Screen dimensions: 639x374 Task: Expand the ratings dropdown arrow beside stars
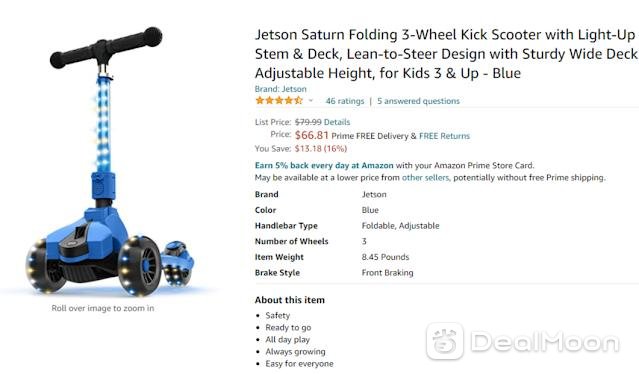[x=311, y=101]
